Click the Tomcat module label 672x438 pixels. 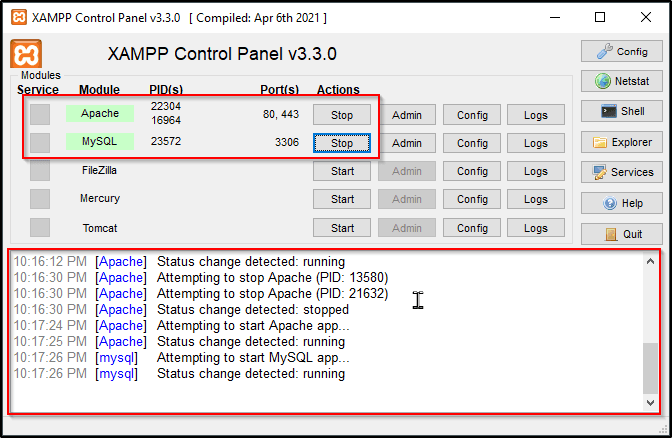coord(100,228)
